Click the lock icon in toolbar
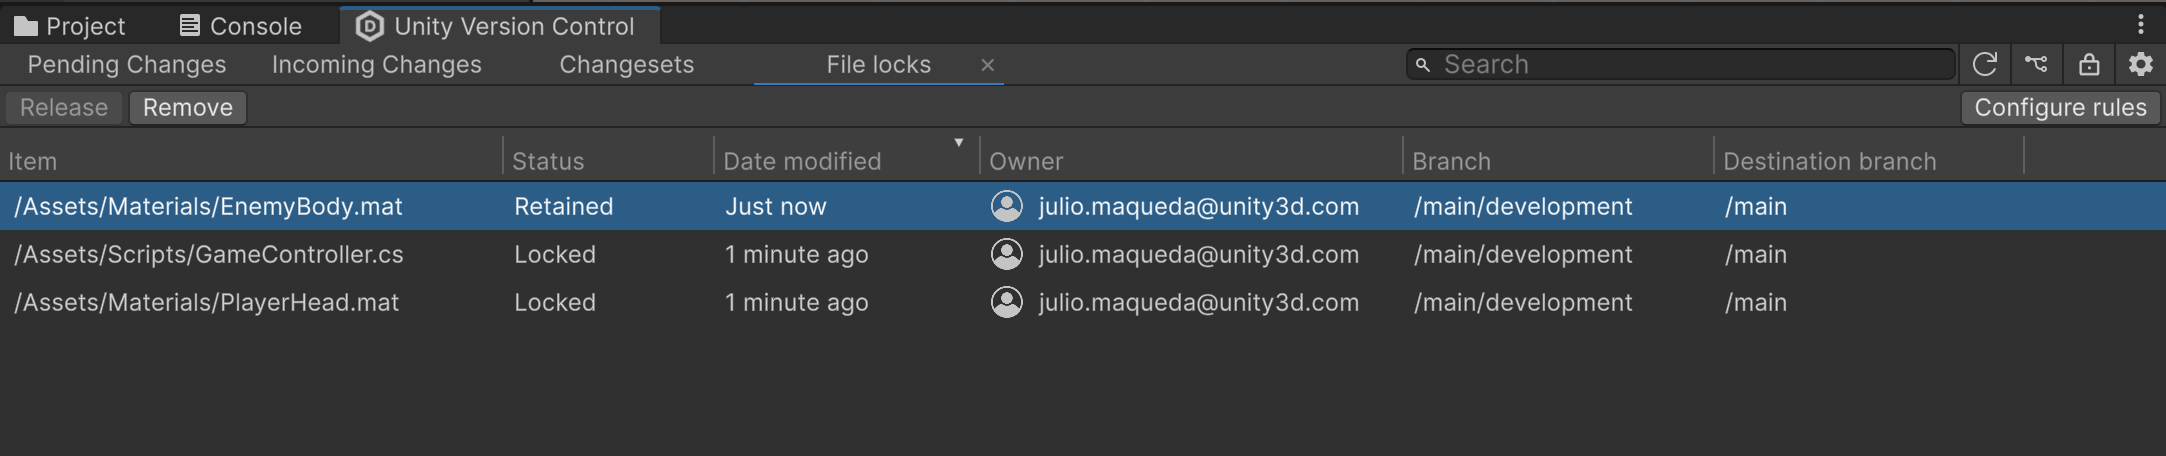 (x=2089, y=65)
